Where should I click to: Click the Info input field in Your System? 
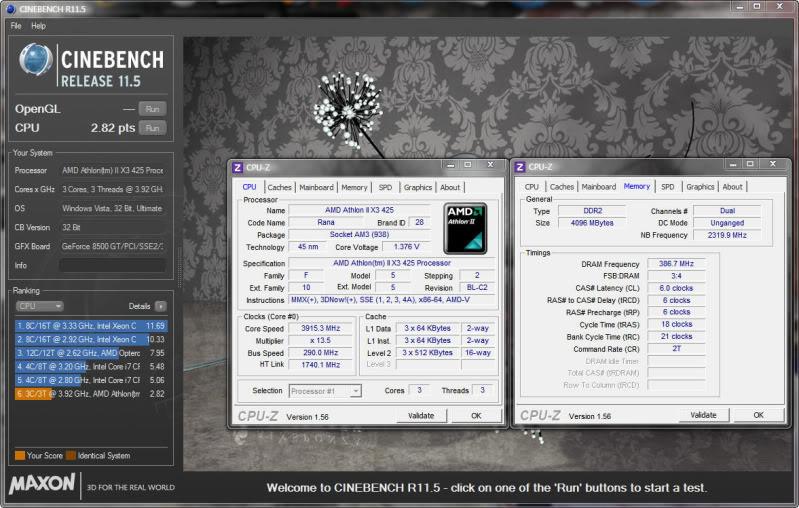[x=112, y=265]
